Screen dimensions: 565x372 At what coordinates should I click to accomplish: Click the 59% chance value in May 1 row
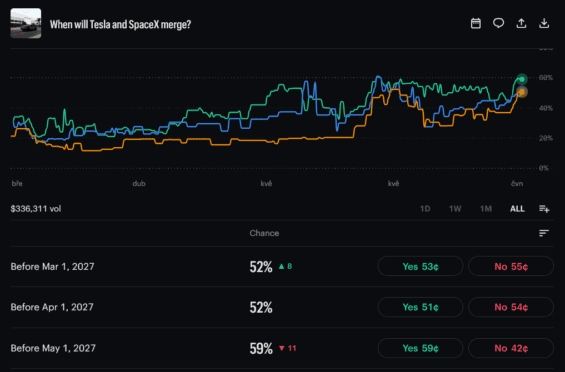point(261,349)
